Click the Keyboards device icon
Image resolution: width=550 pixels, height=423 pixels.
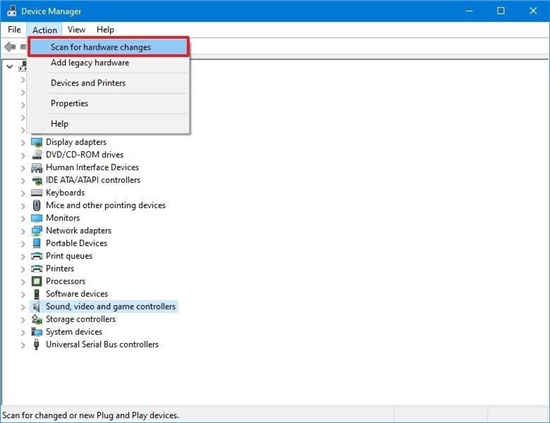click(x=36, y=193)
